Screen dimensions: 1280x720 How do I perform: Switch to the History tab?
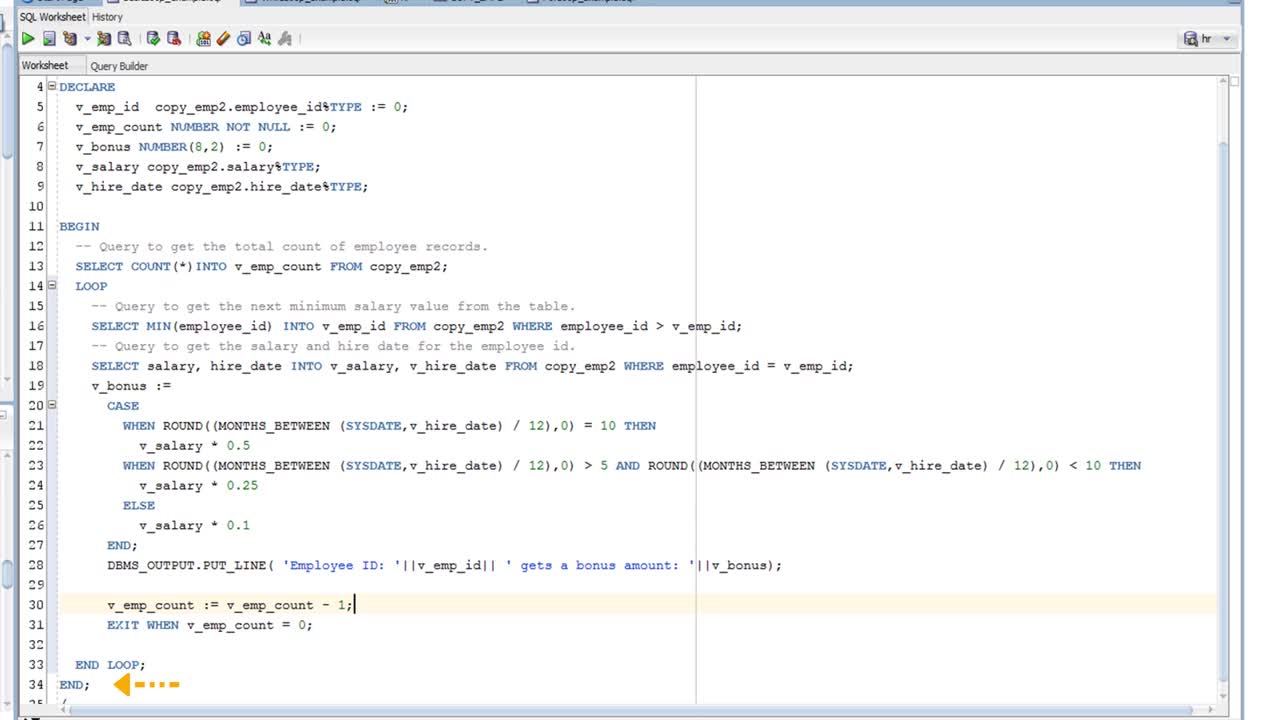[107, 17]
